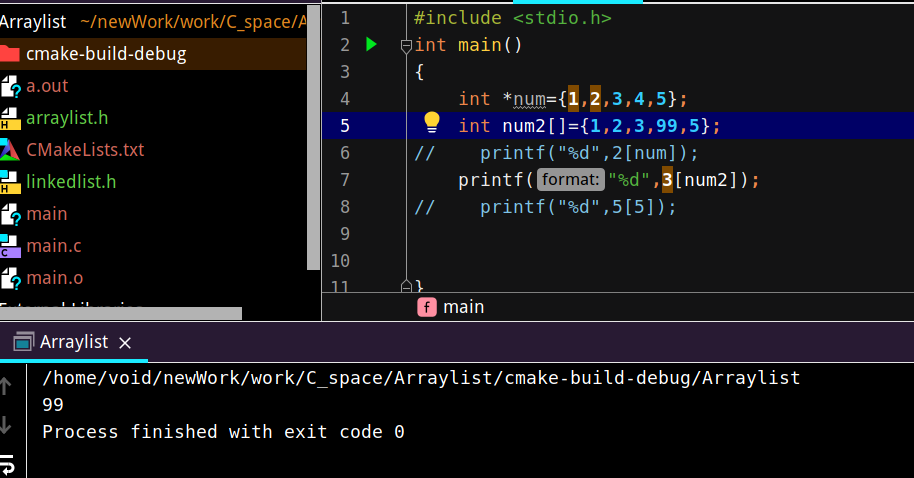Click the fold end marker at line 11
914x478 pixels.
pyautogui.click(x=406, y=286)
